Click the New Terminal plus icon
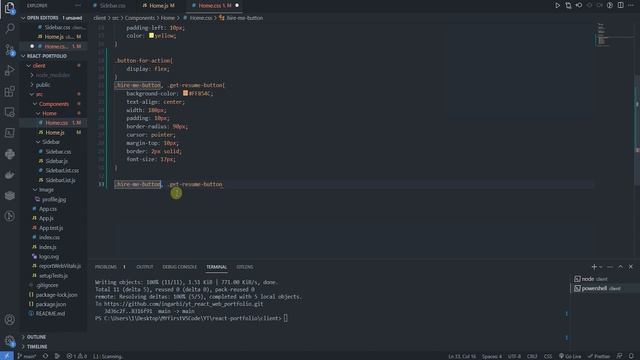The image size is (640, 360). click(x=594, y=267)
